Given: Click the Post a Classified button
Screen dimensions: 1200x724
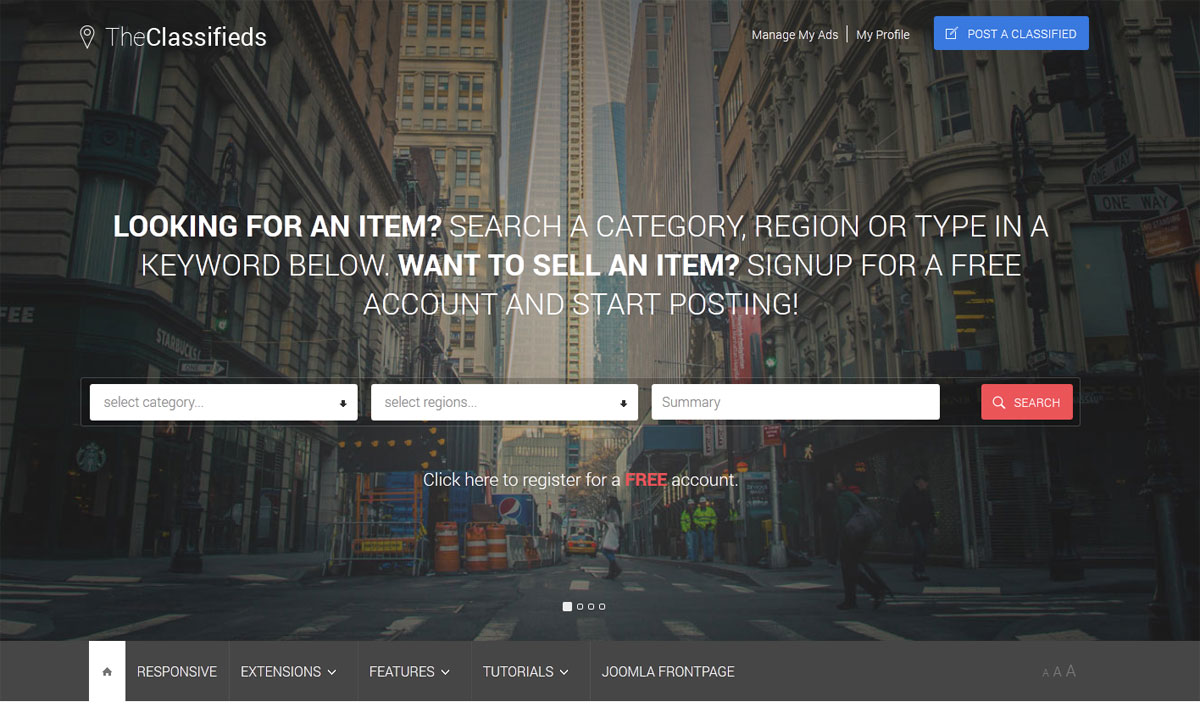Looking at the screenshot, I should coord(1011,33).
